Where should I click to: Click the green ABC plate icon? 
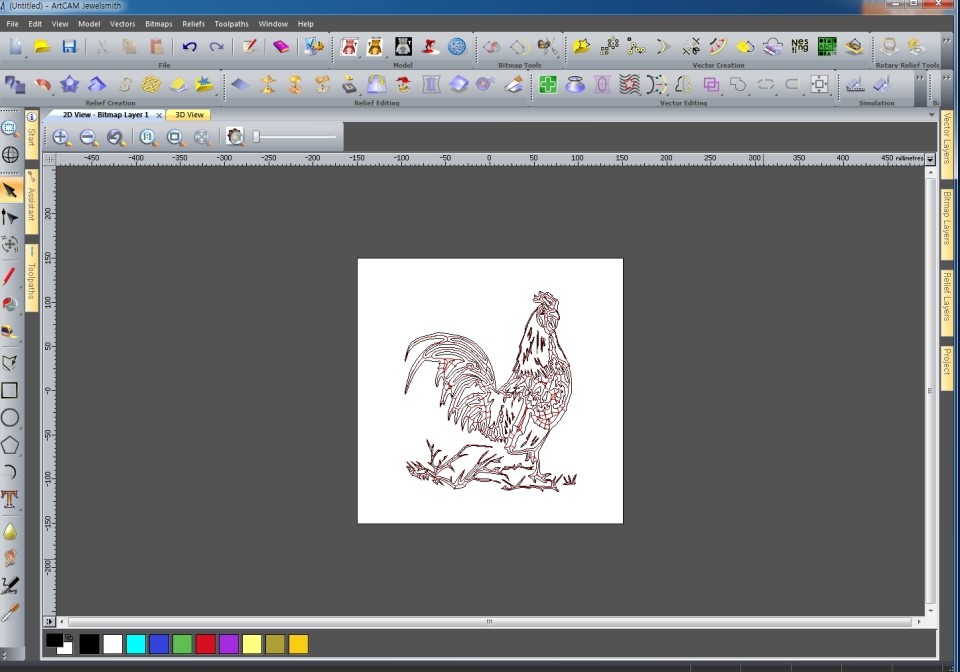[827, 47]
